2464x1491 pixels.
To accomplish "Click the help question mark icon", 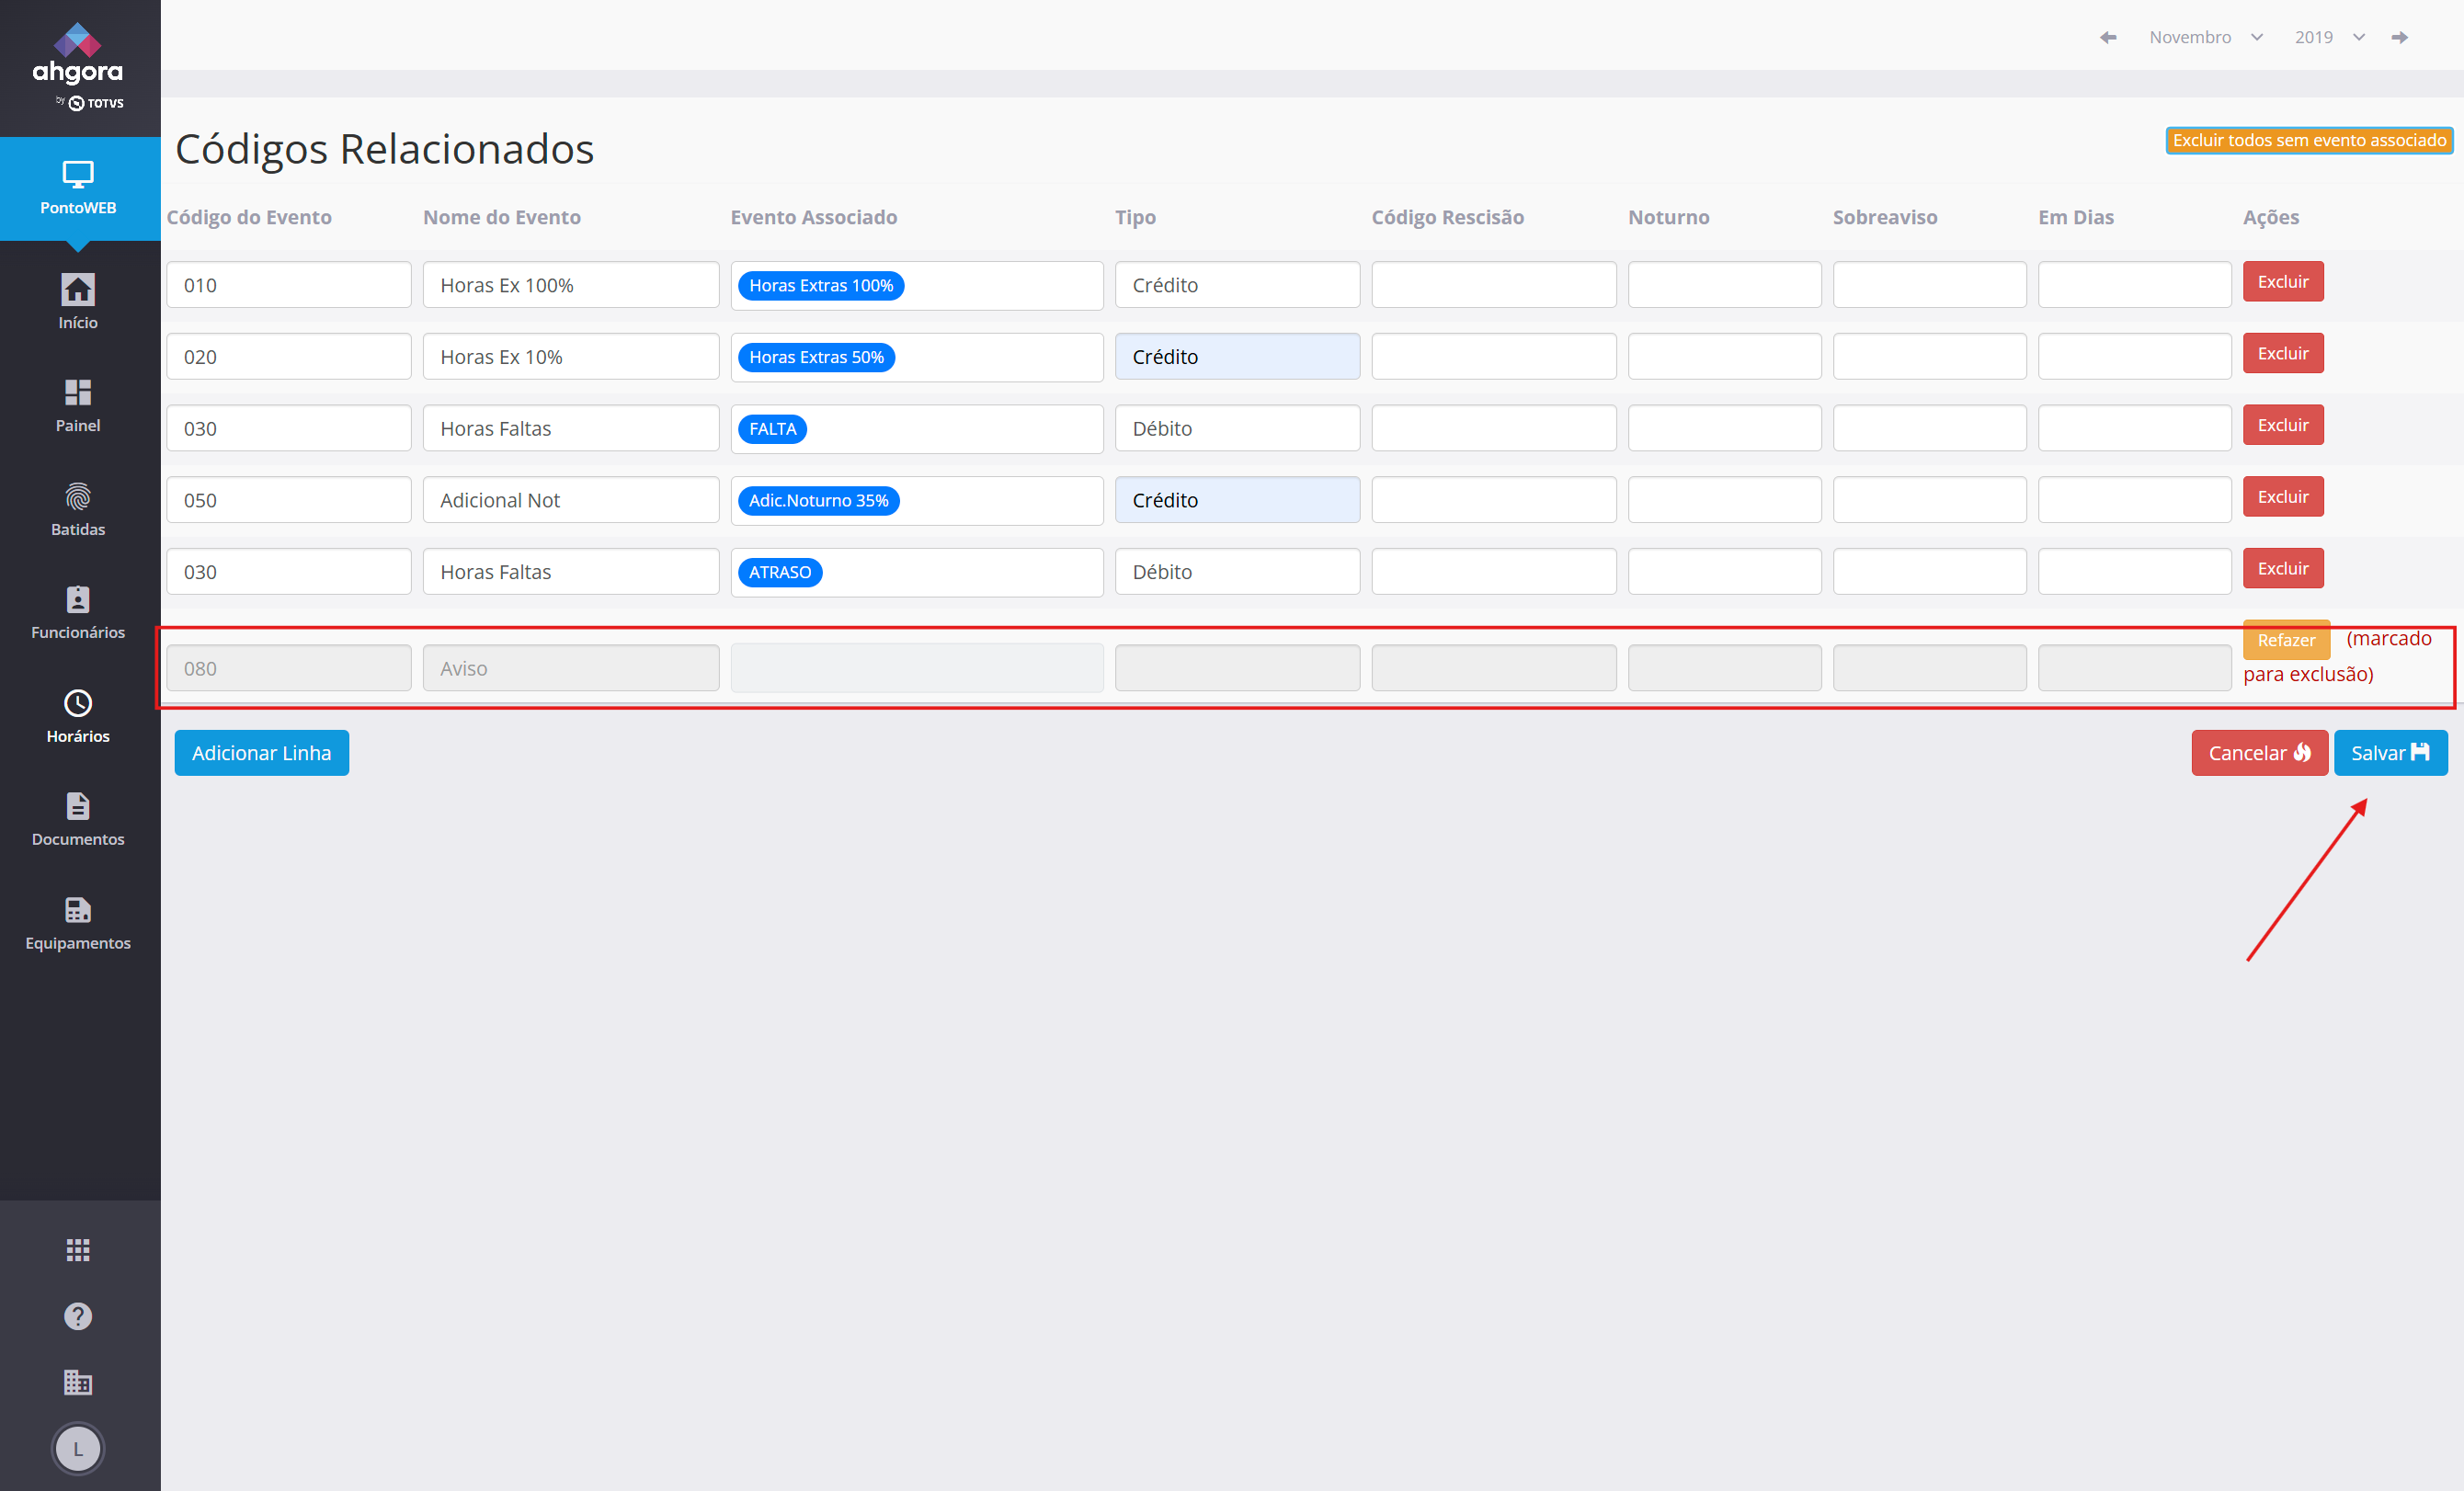I will 78,1316.
